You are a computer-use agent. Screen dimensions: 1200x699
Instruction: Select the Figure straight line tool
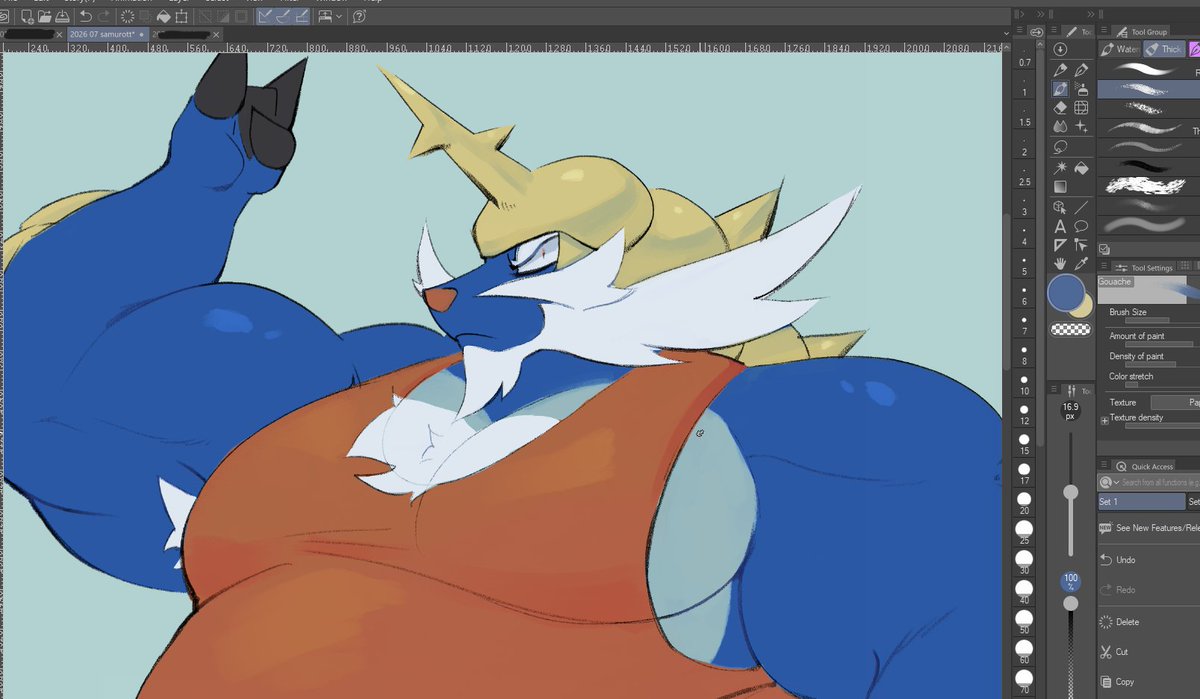click(1081, 207)
